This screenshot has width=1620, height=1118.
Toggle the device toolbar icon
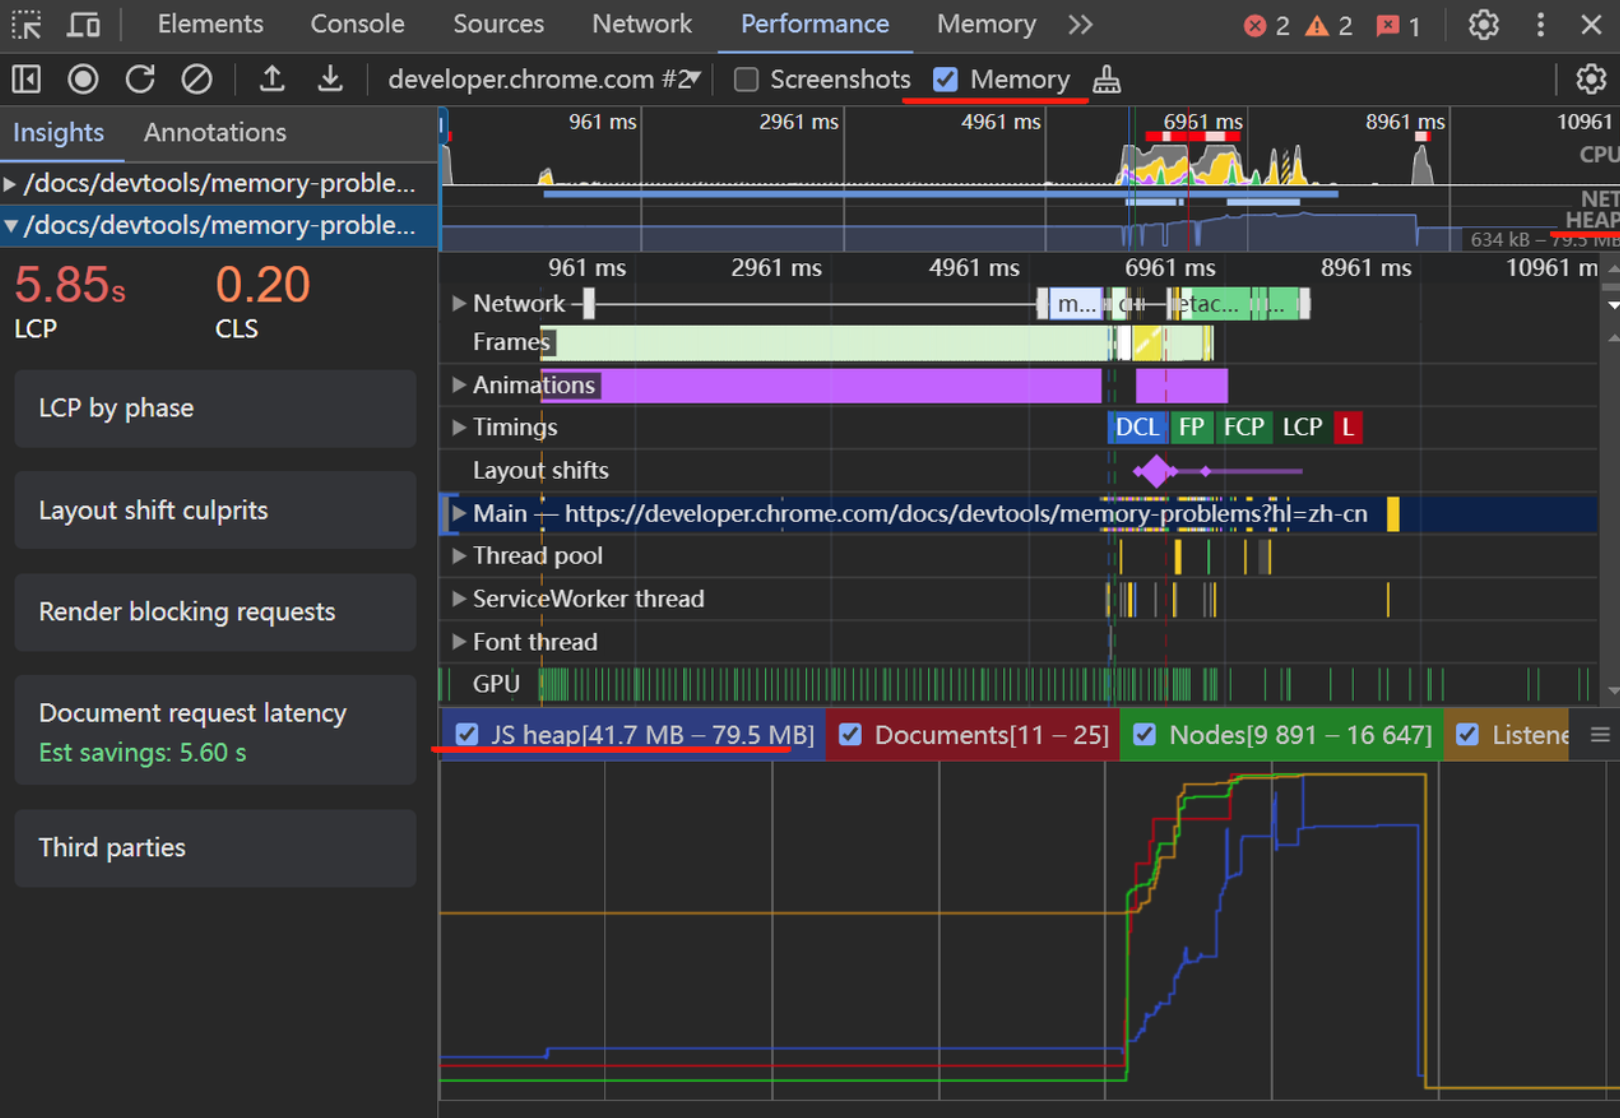tap(84, 24)
